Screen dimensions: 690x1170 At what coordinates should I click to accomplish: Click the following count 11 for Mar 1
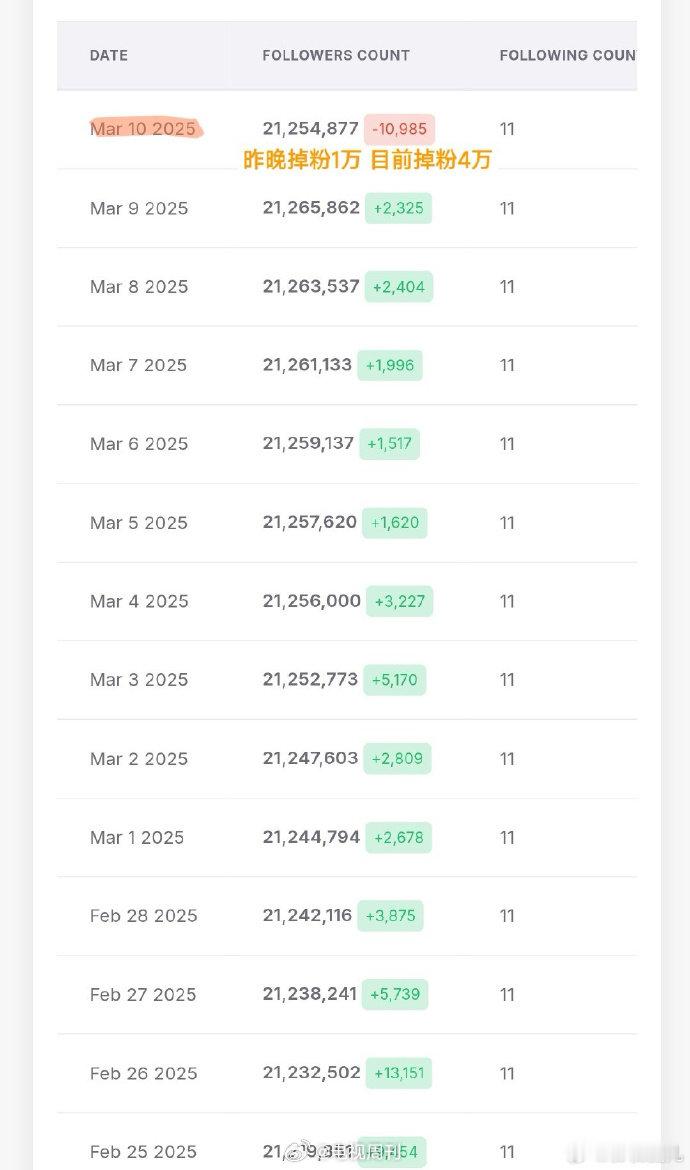[507, 837]
